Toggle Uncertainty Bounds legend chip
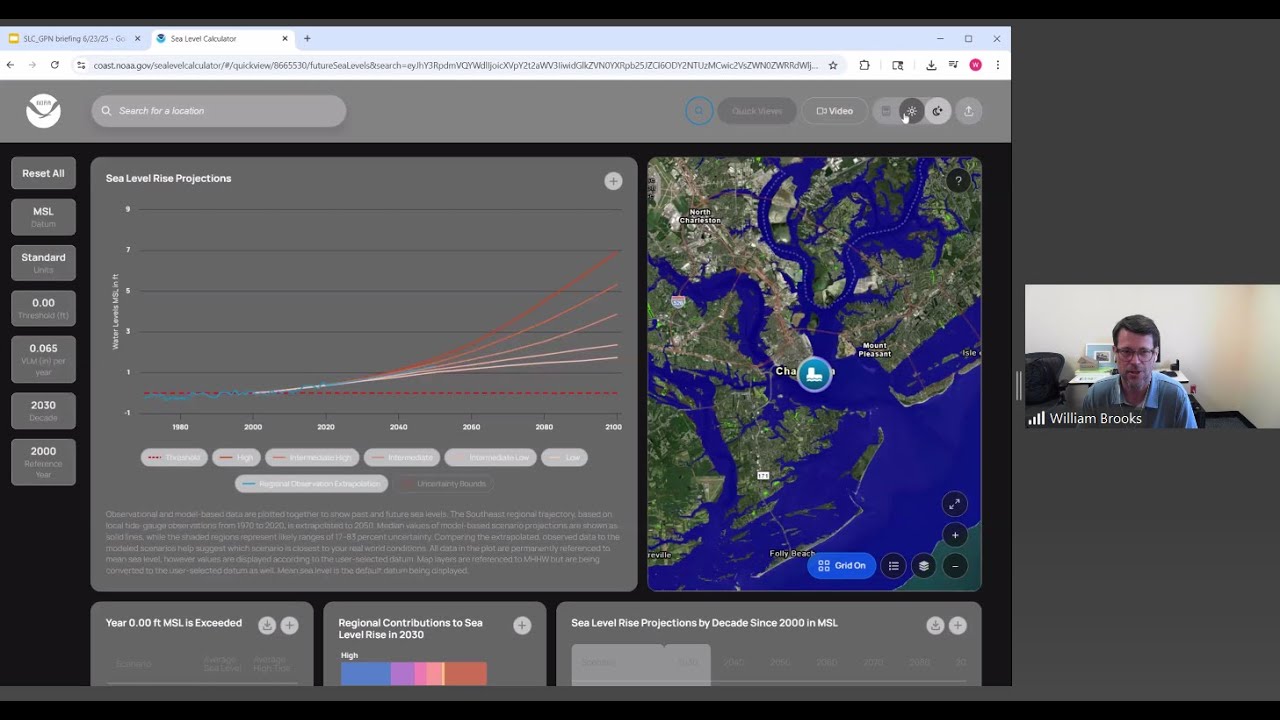Image resolution: width=1280 pixels, height=720 pixels. 443,483
